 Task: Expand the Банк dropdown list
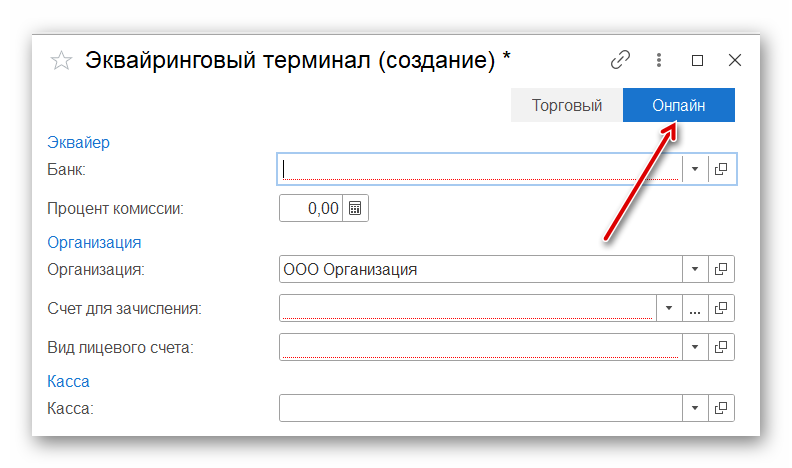pos(695,169)
